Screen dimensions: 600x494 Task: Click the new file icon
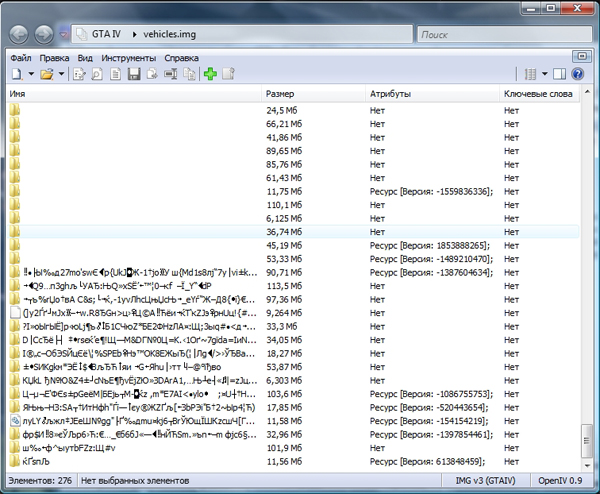(x=17, y=74)
